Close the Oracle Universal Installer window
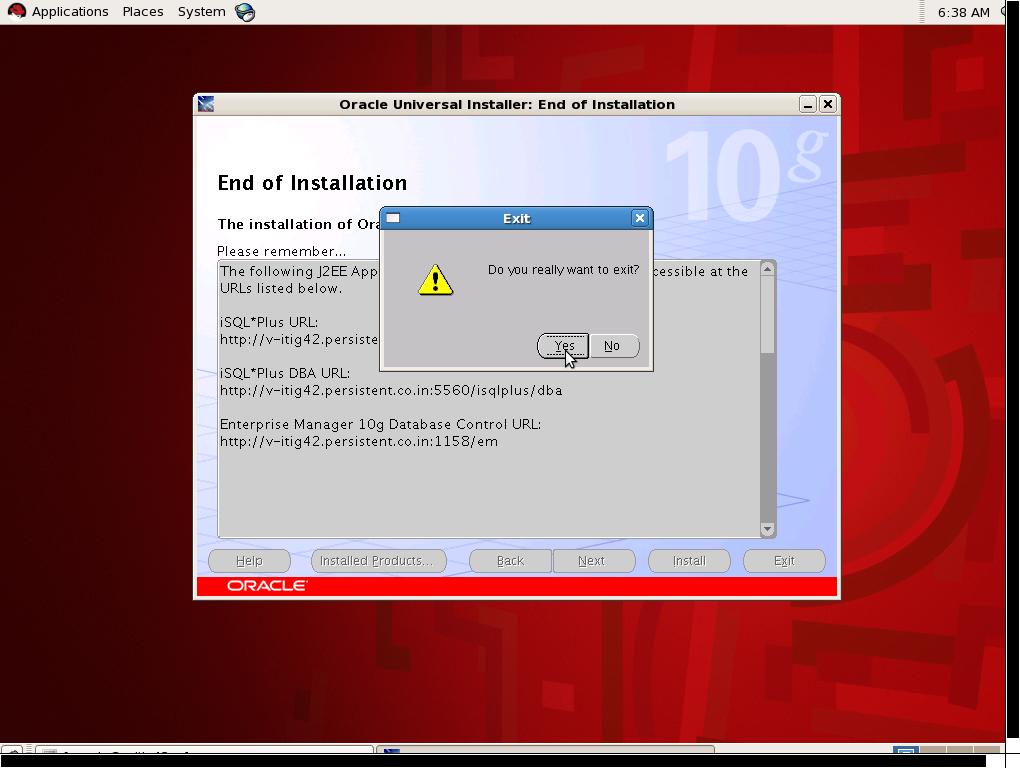 pos(827,104)
